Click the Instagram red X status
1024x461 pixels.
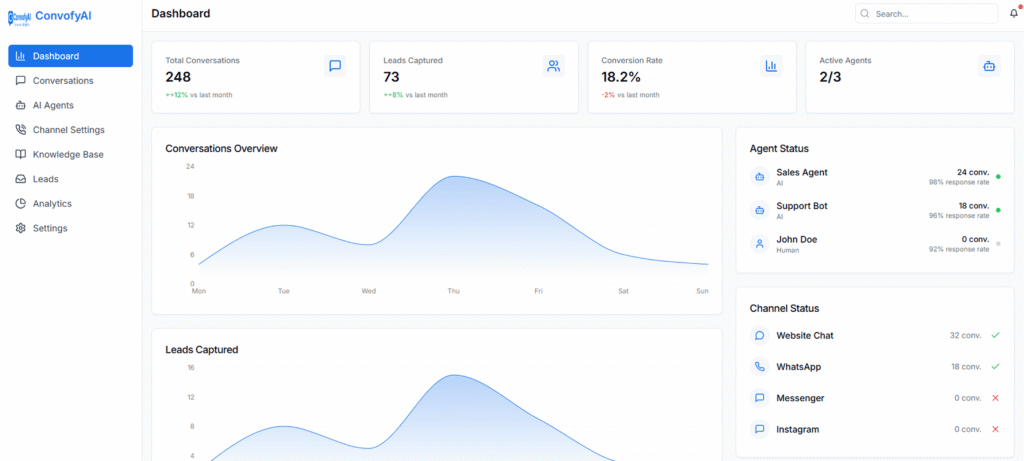(x=995, y=429)
